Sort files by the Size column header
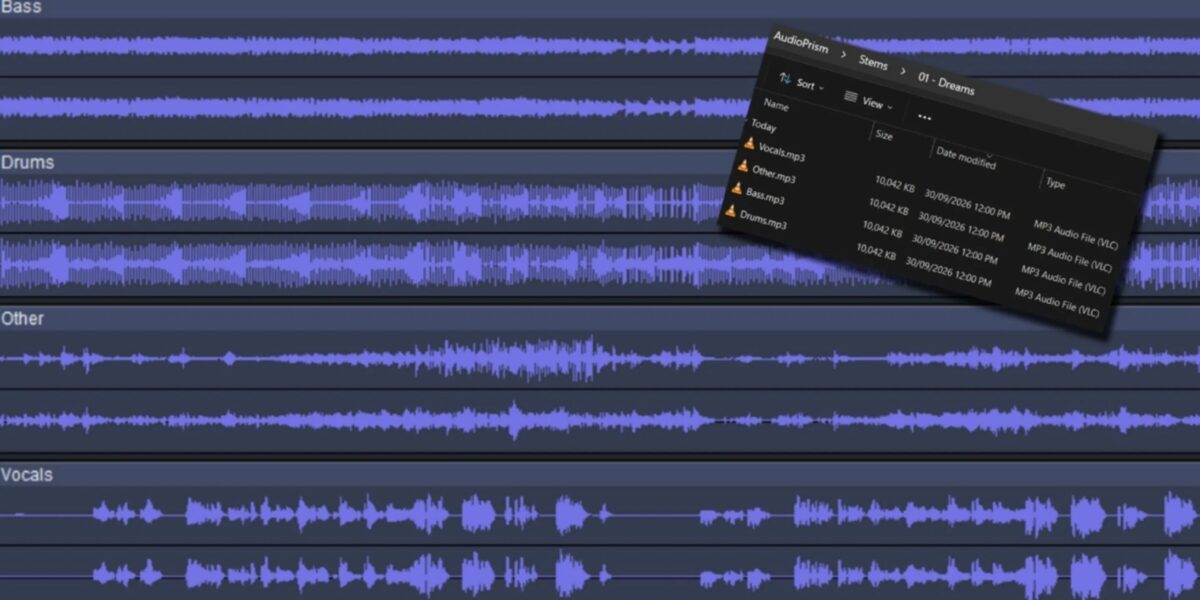 point(884,134)
